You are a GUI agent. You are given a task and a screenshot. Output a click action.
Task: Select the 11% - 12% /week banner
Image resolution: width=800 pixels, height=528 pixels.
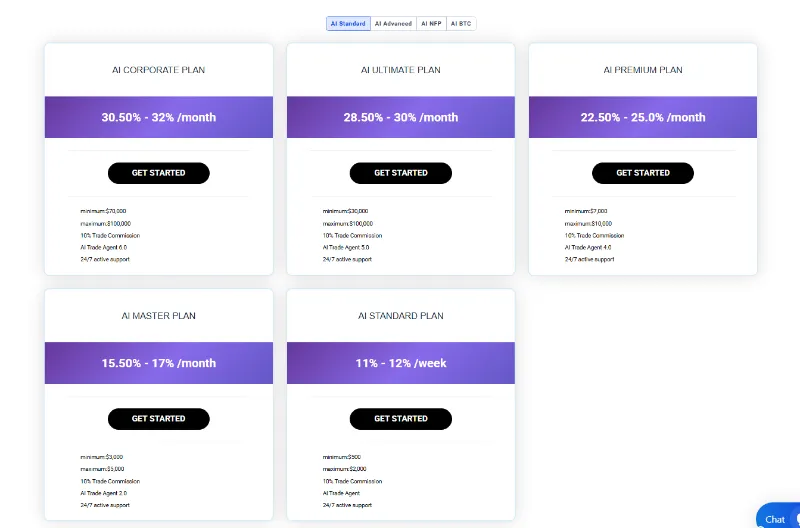click(401, 363)
